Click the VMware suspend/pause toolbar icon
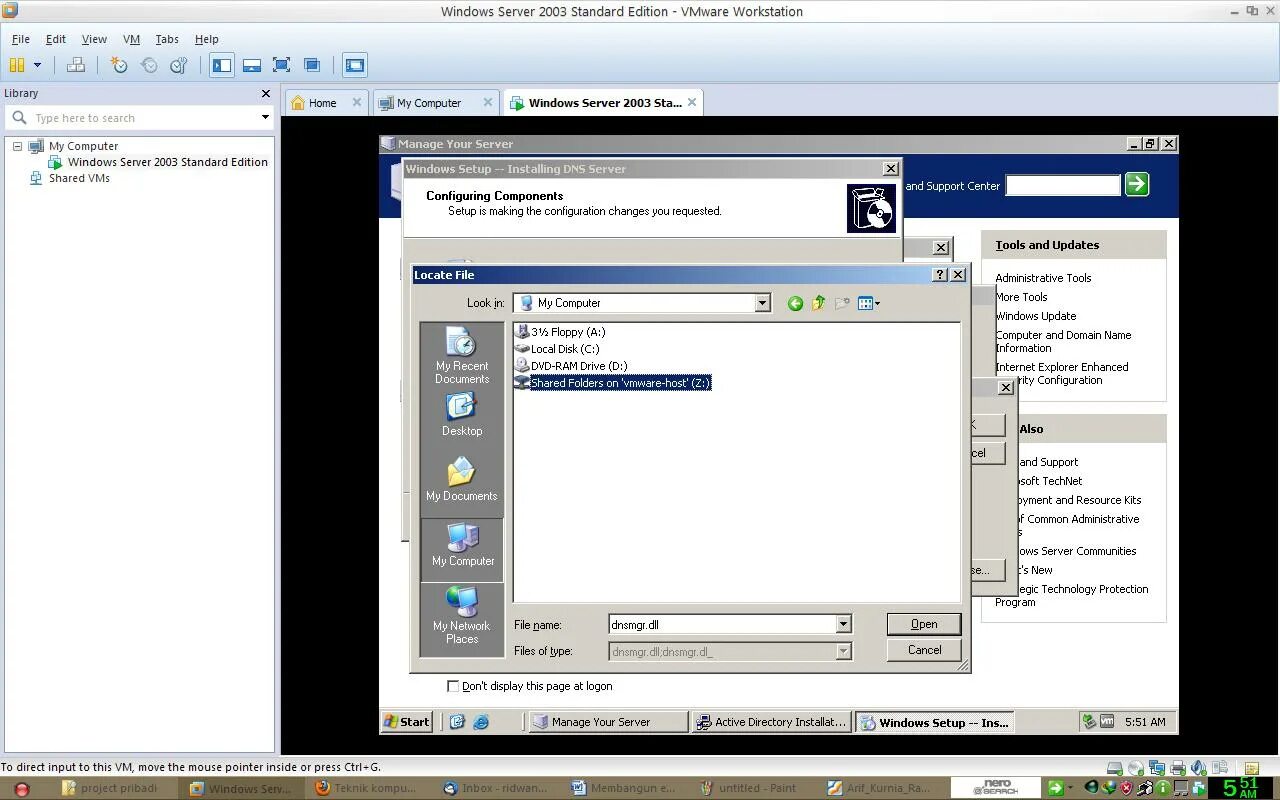The width and height of the screenshot is (1280, 800). (17, 65)
